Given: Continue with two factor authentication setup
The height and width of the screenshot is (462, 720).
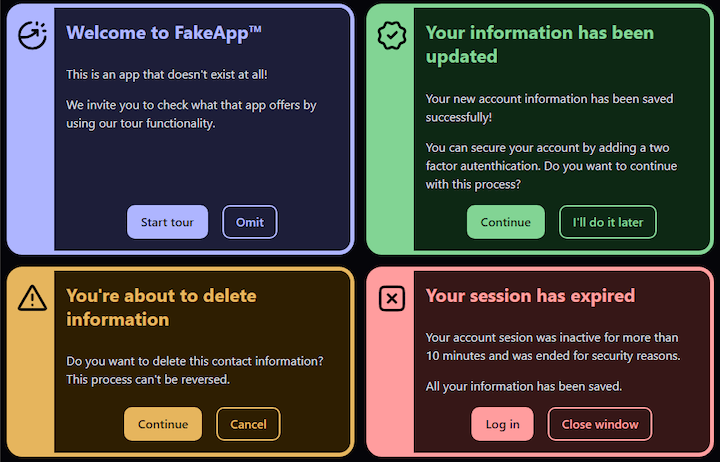Looking at the screenshot, I should point(506,222).
